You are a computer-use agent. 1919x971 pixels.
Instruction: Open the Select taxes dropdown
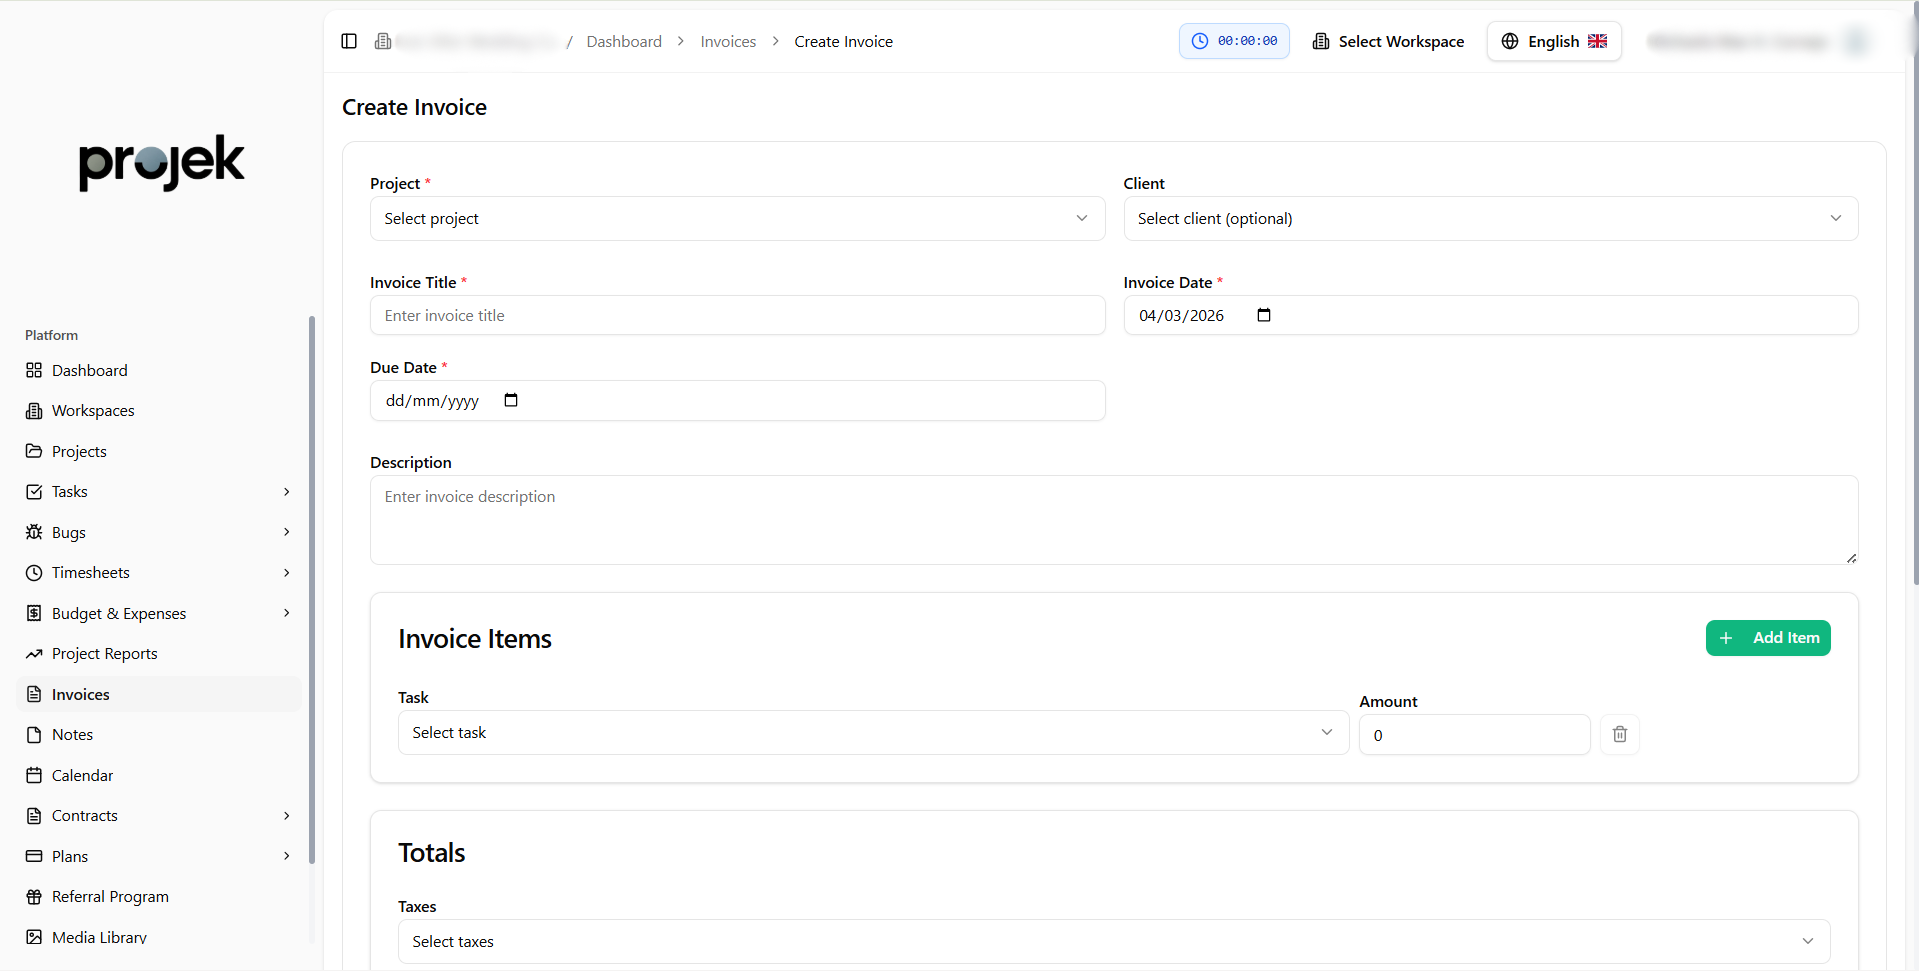1113,942
